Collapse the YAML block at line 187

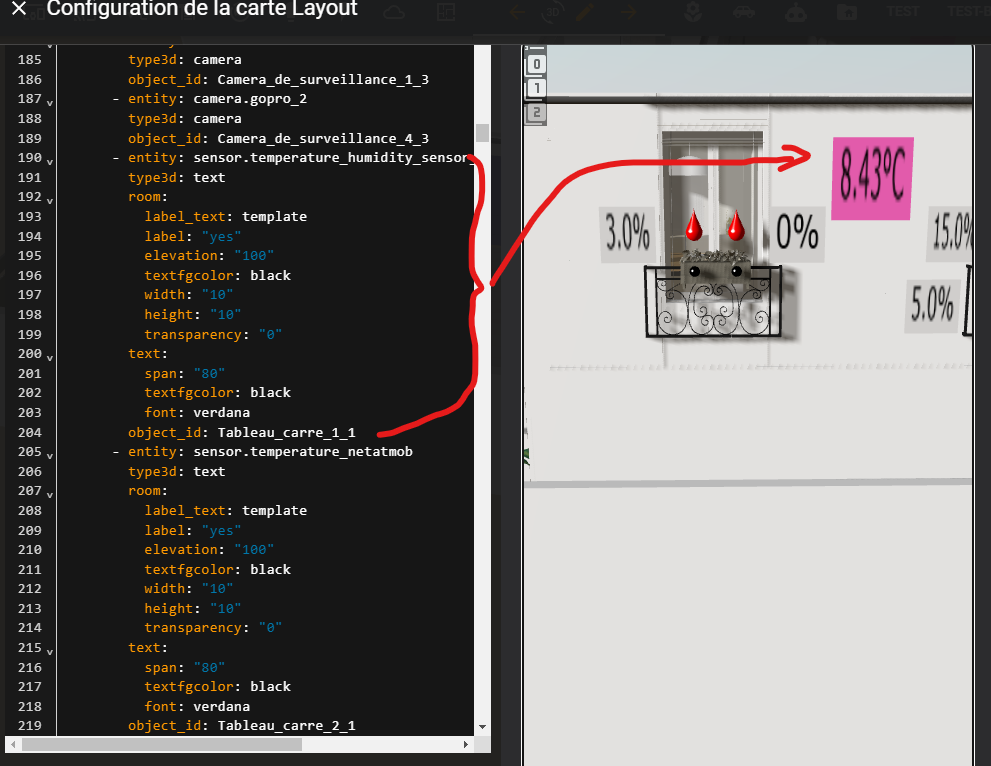tap(49, 101)
